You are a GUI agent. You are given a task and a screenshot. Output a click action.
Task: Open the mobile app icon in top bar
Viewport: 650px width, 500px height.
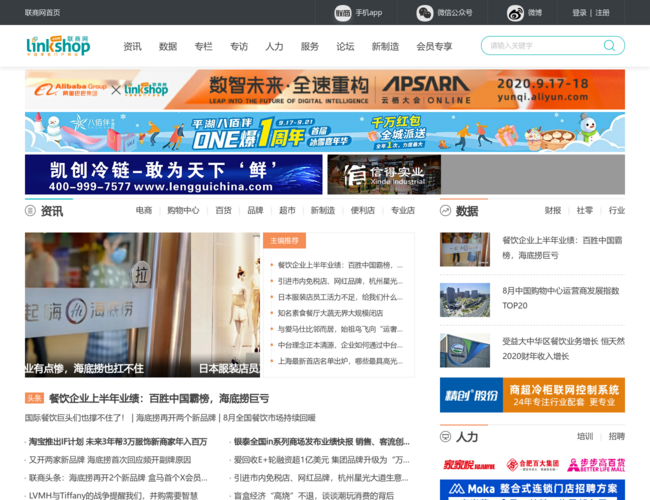coord(342,13)
